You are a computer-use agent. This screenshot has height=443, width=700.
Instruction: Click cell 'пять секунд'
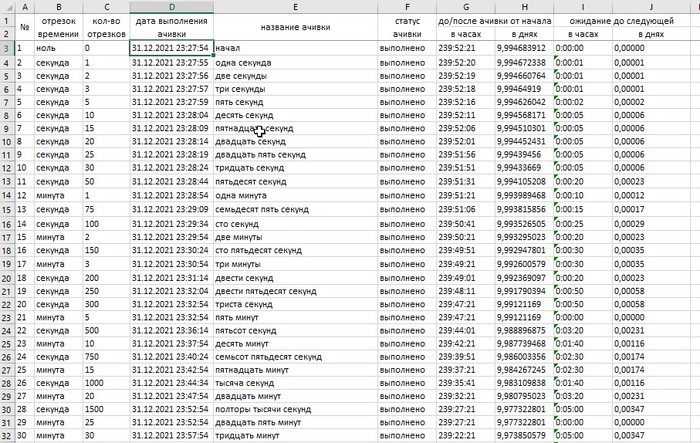(296, 102)
